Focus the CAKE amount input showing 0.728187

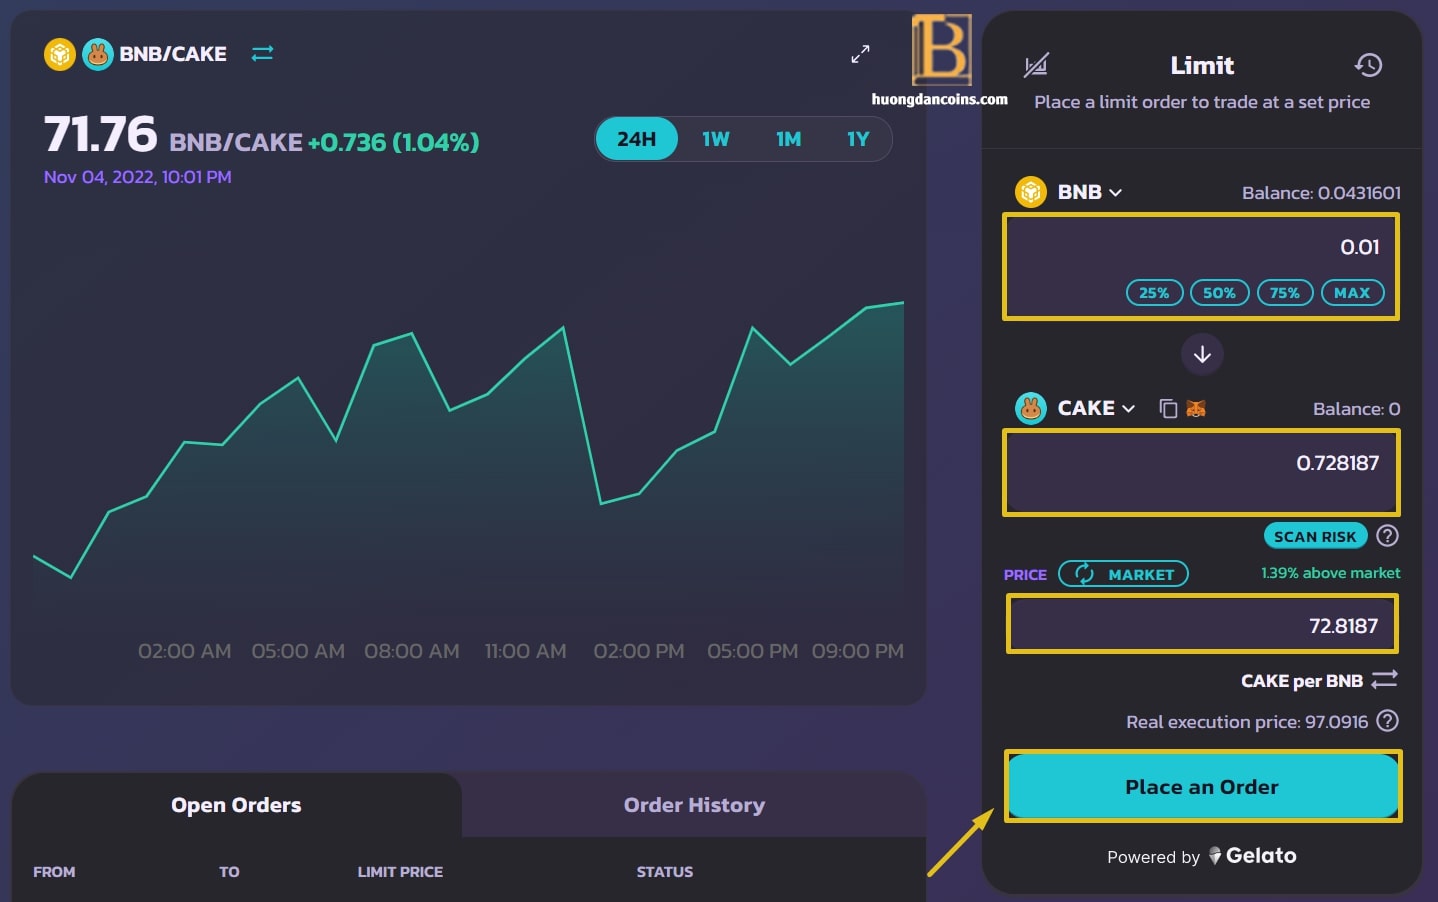[1201, 472]
